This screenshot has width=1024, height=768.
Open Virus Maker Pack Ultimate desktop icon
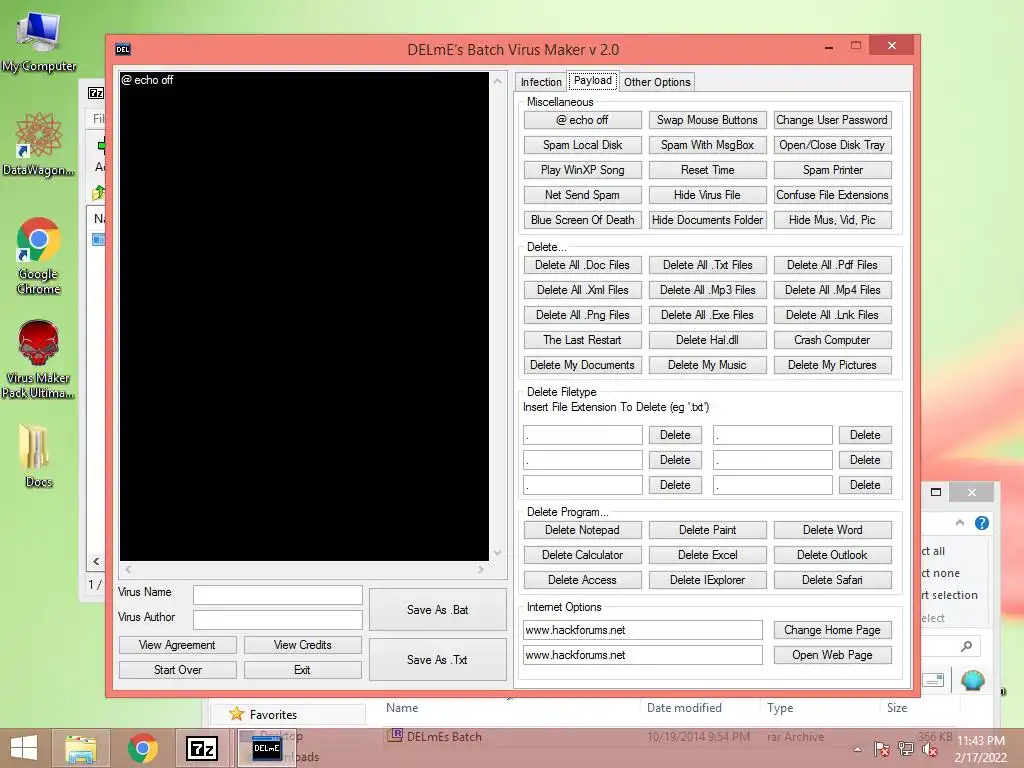pos(39,359)
